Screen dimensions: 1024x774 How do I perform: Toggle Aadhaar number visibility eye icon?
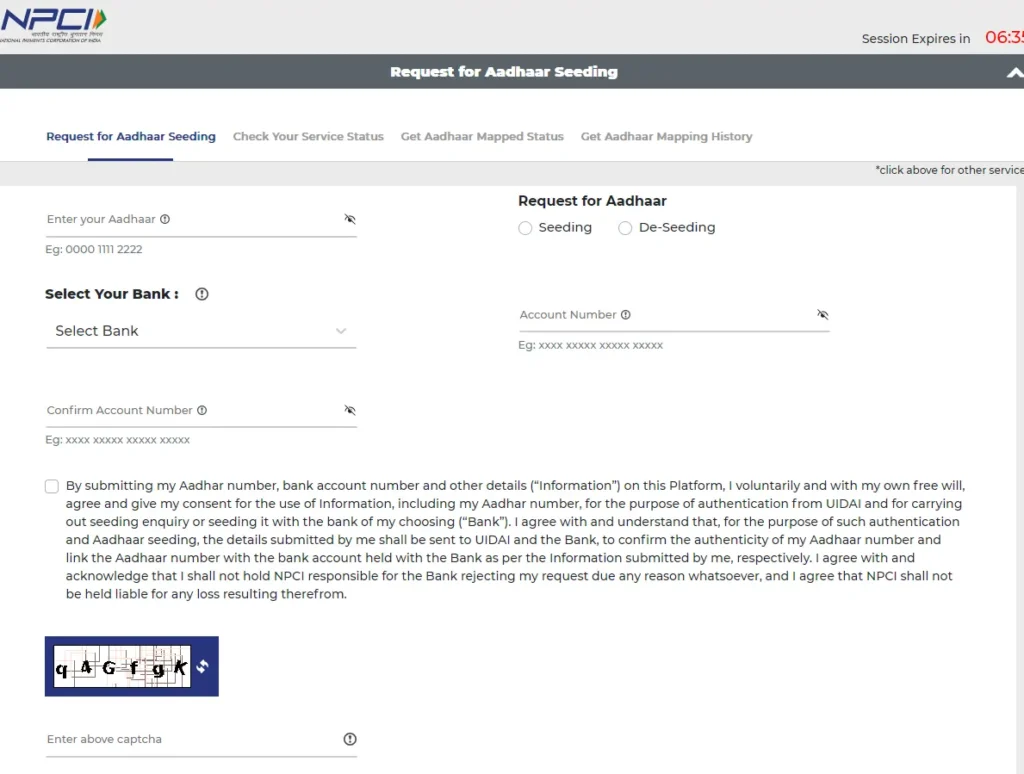(x=350, y=219)
